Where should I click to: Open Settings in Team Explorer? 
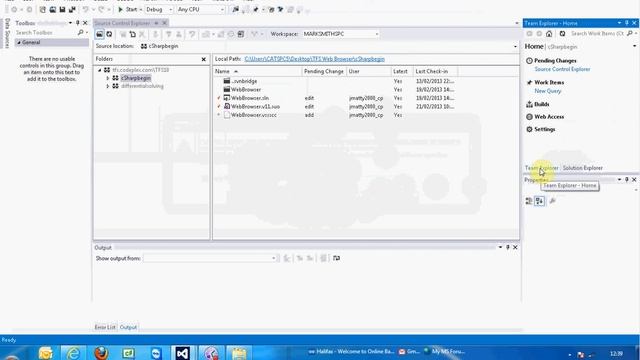[x=544, y=129]
